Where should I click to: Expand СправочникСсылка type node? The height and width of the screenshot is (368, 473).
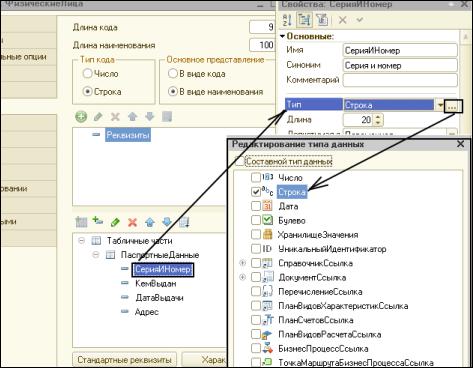coord(243,263)
